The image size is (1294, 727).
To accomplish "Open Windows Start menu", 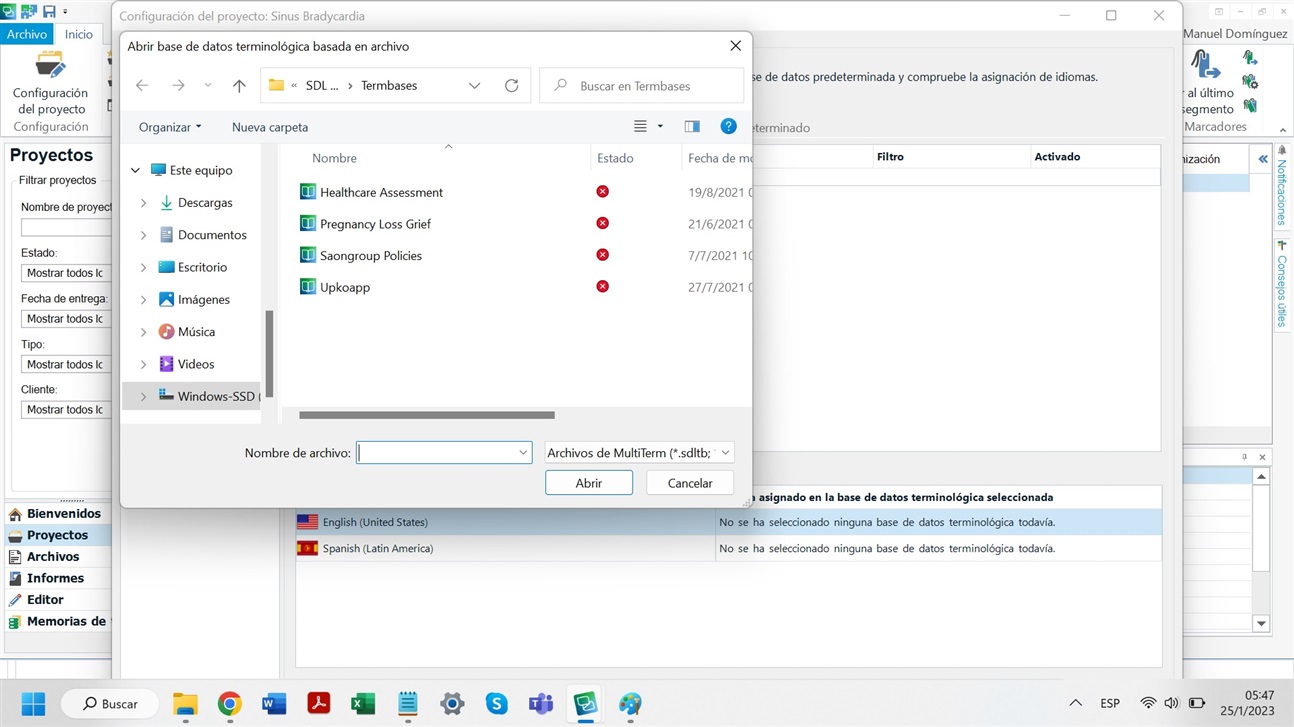I will click(x=33, y=704).
